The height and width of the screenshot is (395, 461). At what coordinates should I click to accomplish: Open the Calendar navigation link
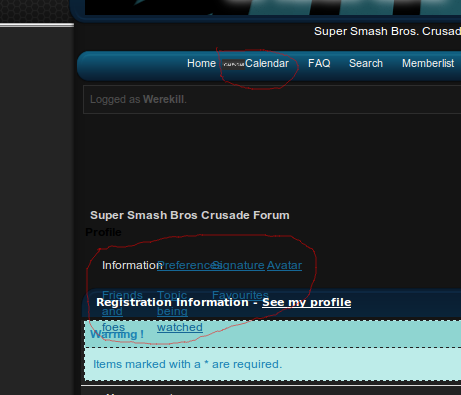click(x=267, y=63)
